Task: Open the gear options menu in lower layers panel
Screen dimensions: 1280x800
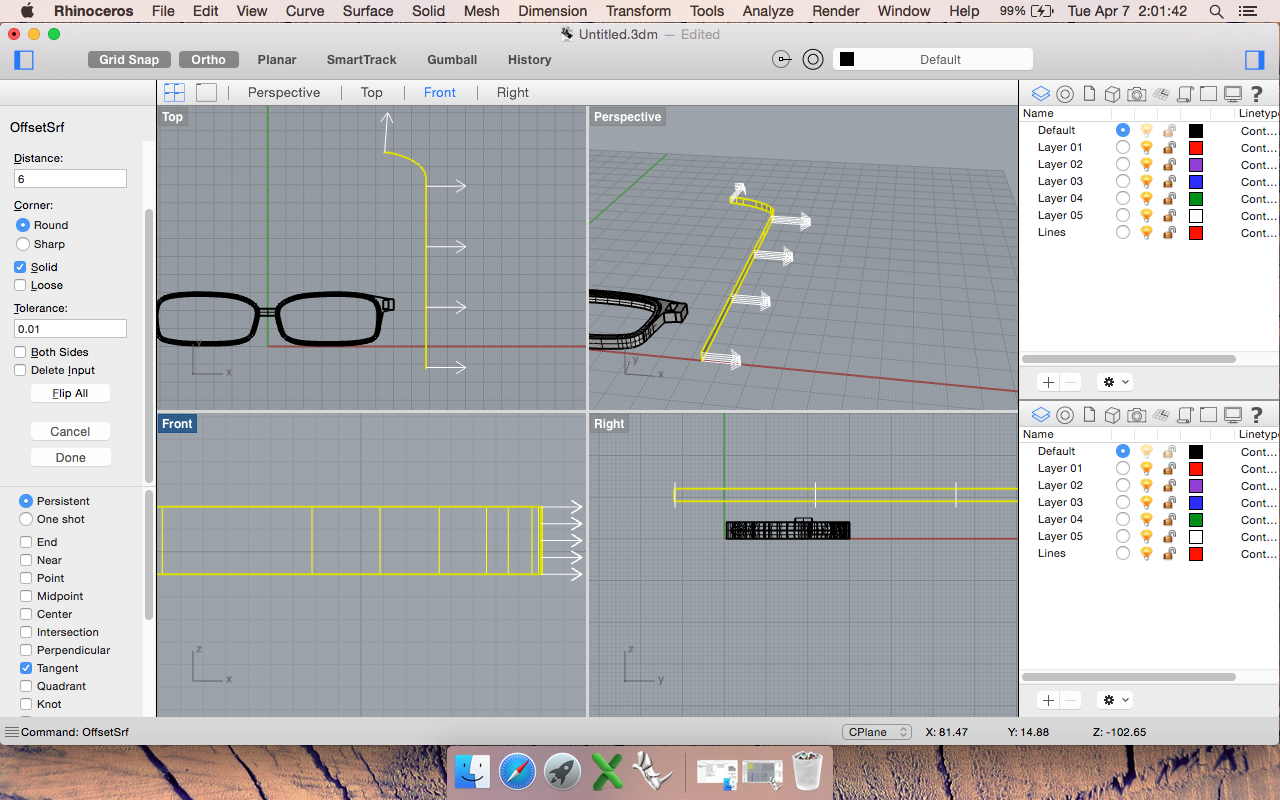Action: (1115, 700)
